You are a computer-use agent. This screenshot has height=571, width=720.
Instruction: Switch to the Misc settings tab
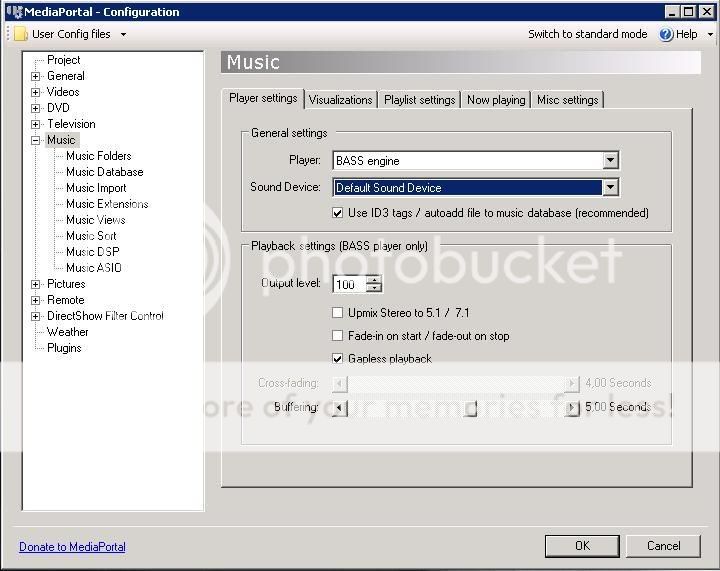click(x=568, y=100)
